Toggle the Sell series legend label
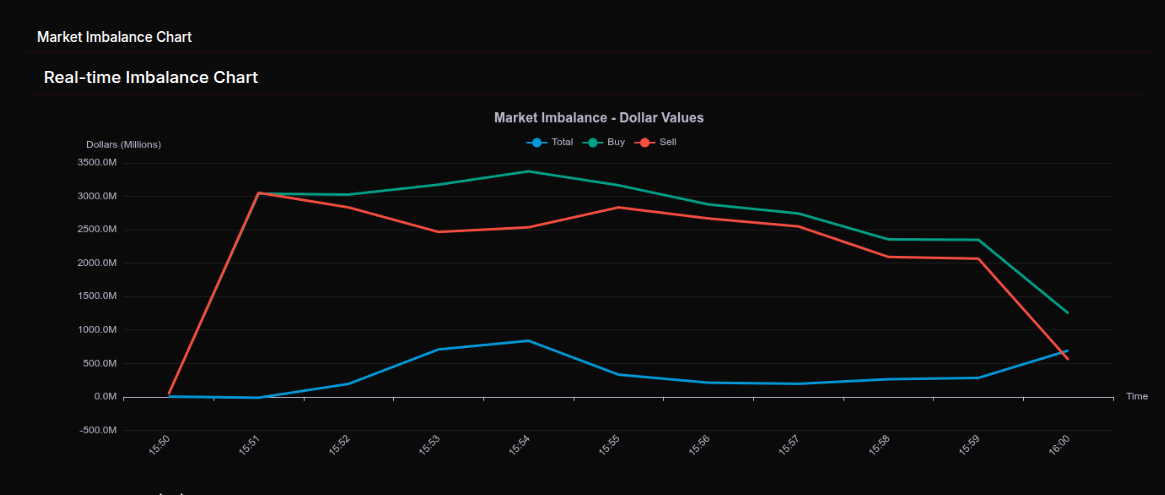Screen dimensions: 1165x495 668,142
